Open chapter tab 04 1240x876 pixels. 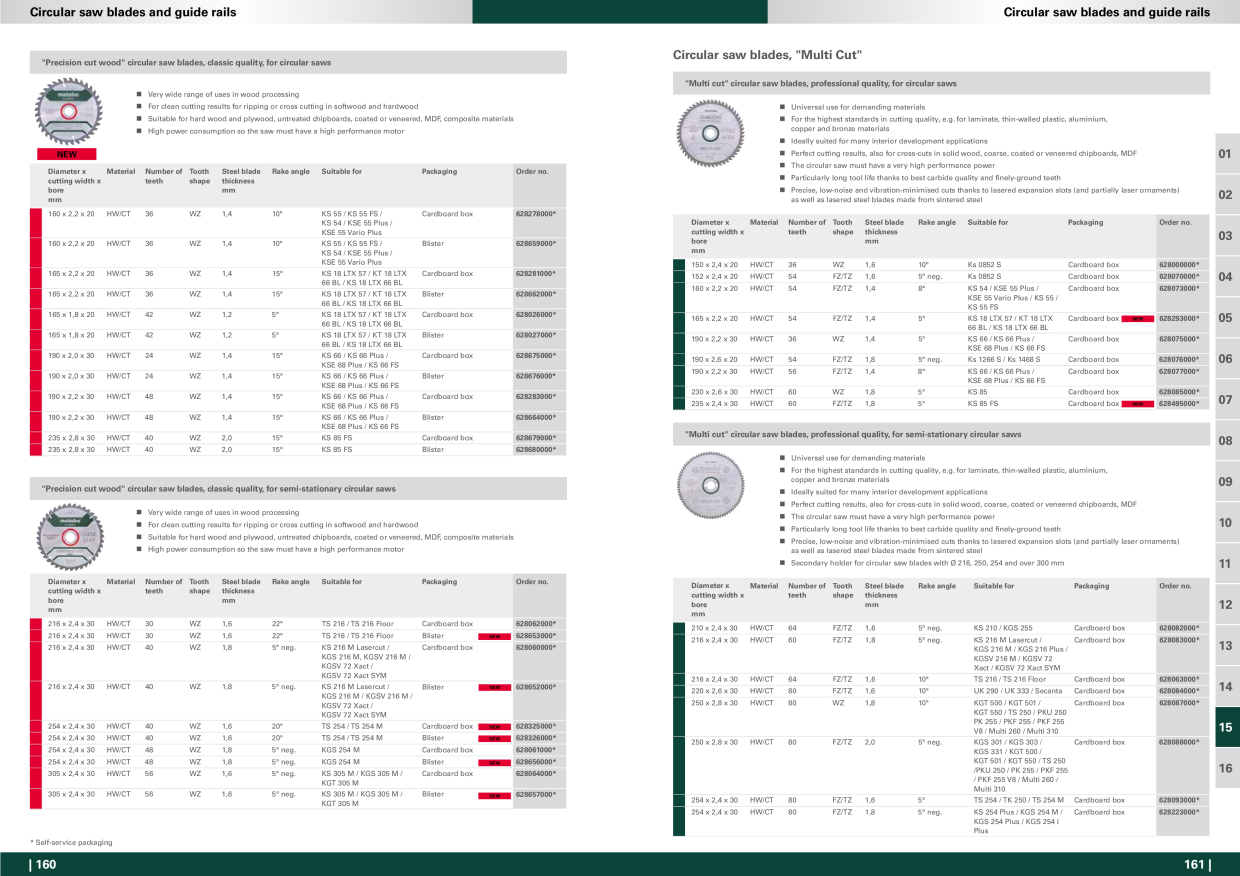[x=1226, y=277]
